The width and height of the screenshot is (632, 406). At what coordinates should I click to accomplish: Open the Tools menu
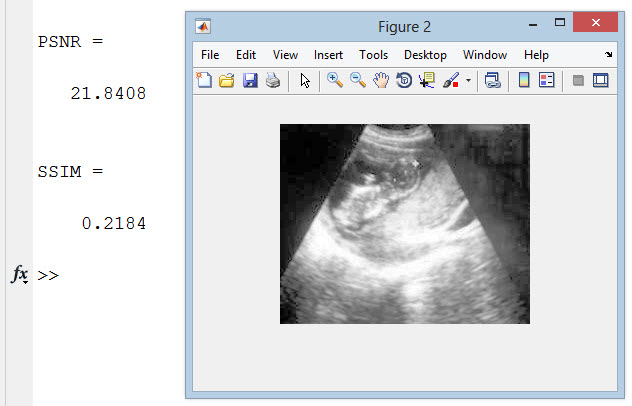click(x=373, y=55)
